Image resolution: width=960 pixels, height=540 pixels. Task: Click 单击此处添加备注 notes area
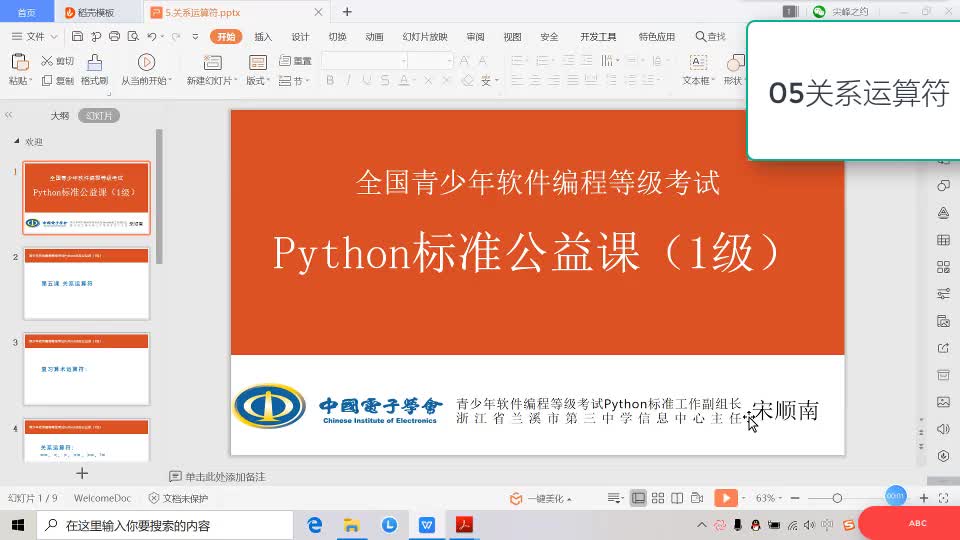(x=225, y=476)
